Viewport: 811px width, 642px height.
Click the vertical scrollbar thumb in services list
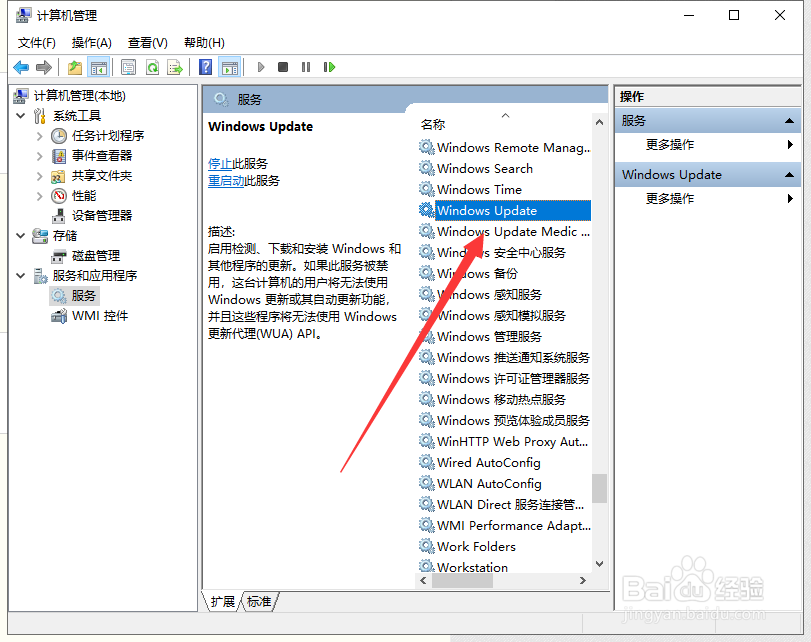click(x=599, y=488)
